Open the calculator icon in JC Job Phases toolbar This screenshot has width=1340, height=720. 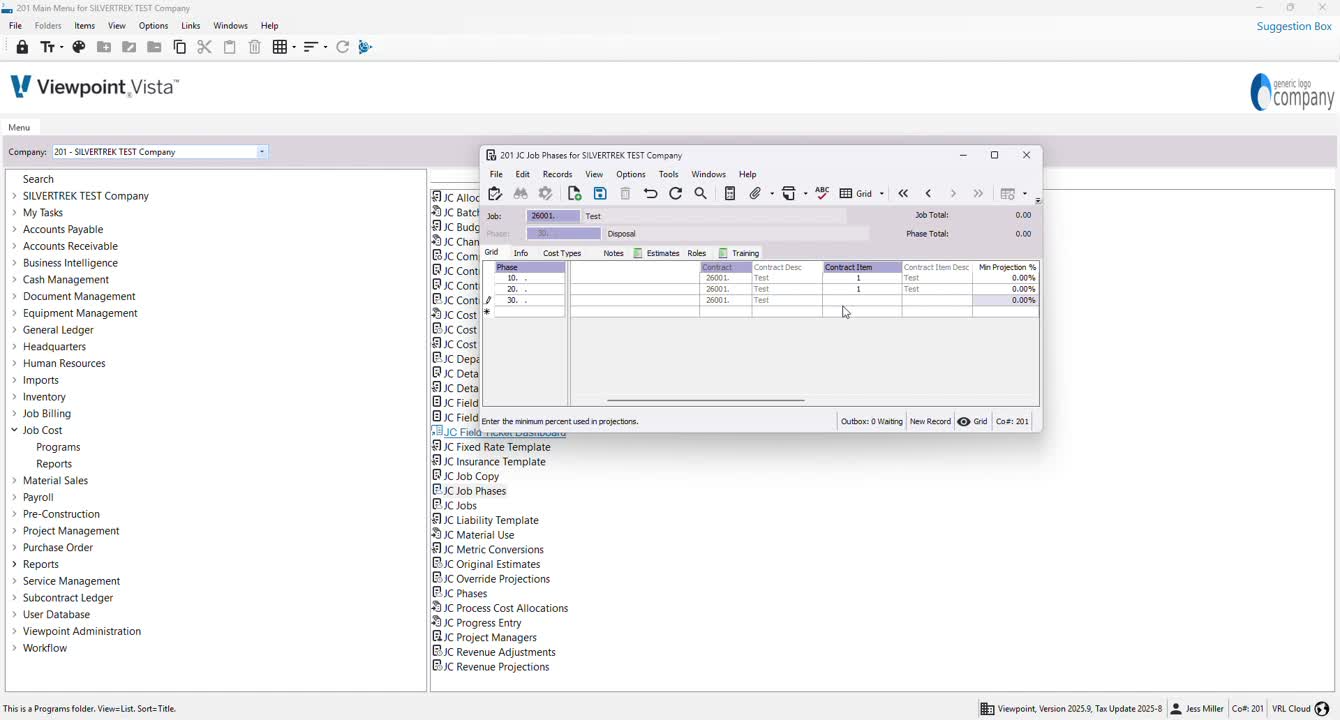[730, 194]
